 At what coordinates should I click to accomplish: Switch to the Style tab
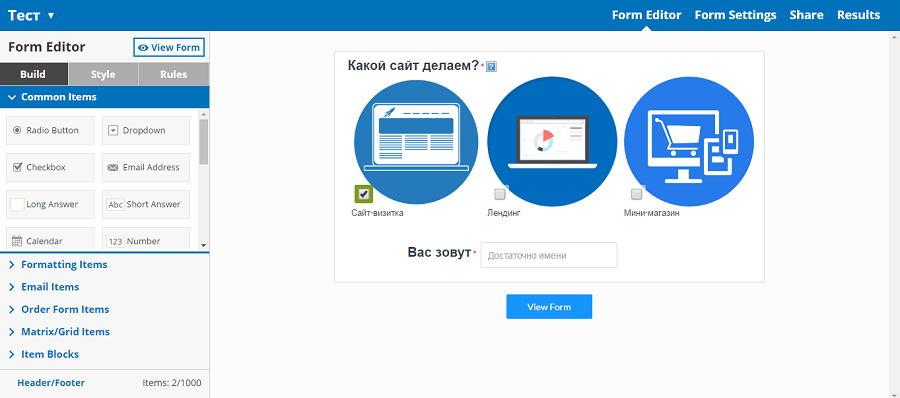103,74
